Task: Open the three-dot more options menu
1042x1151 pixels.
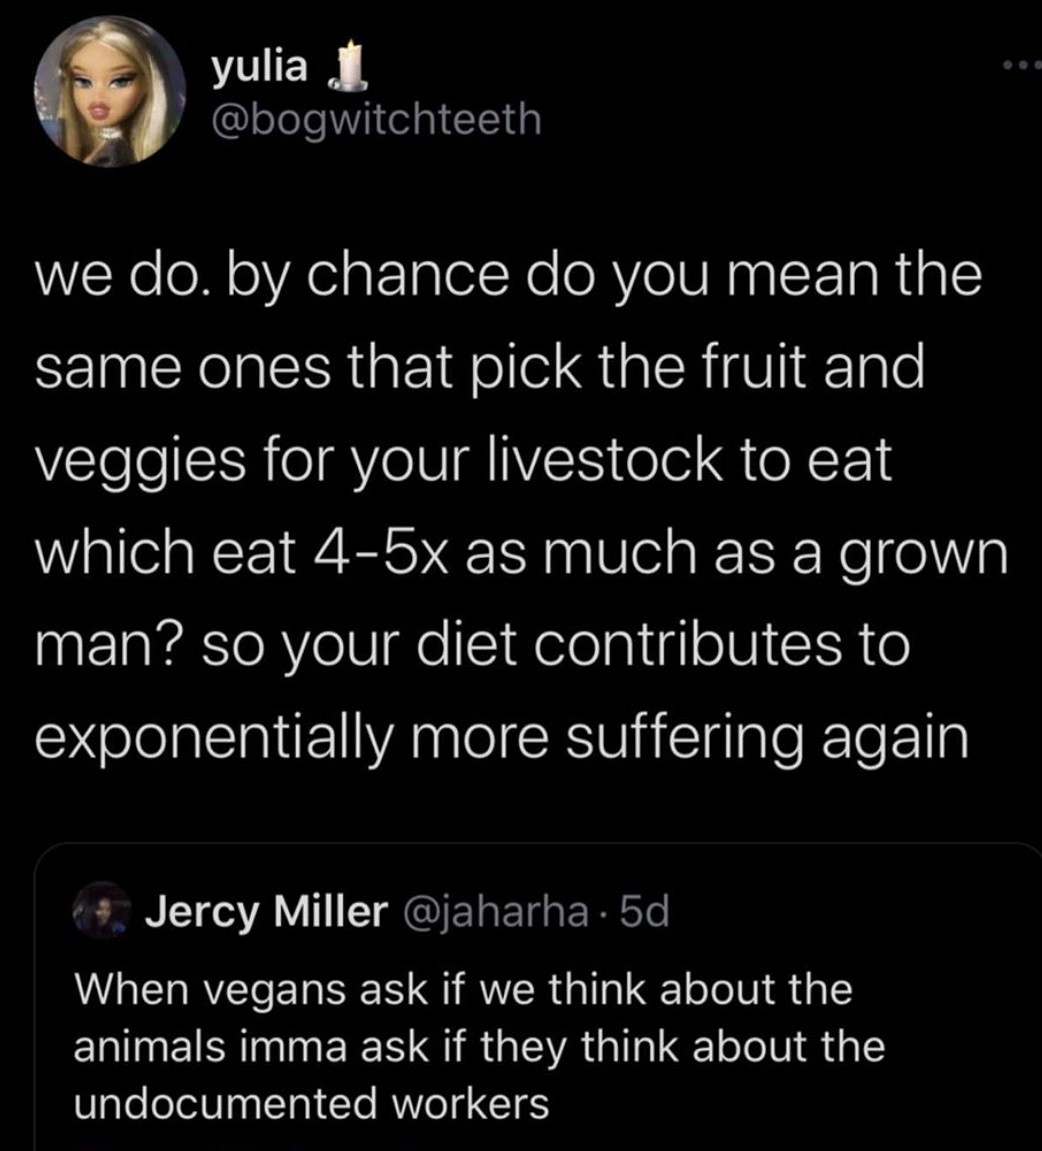Action: click(x=1022, y=66)
